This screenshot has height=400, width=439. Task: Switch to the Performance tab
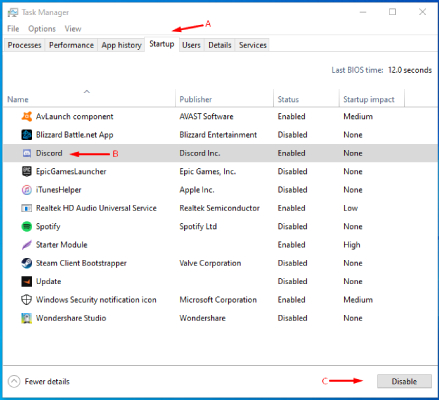pos(71,45)
